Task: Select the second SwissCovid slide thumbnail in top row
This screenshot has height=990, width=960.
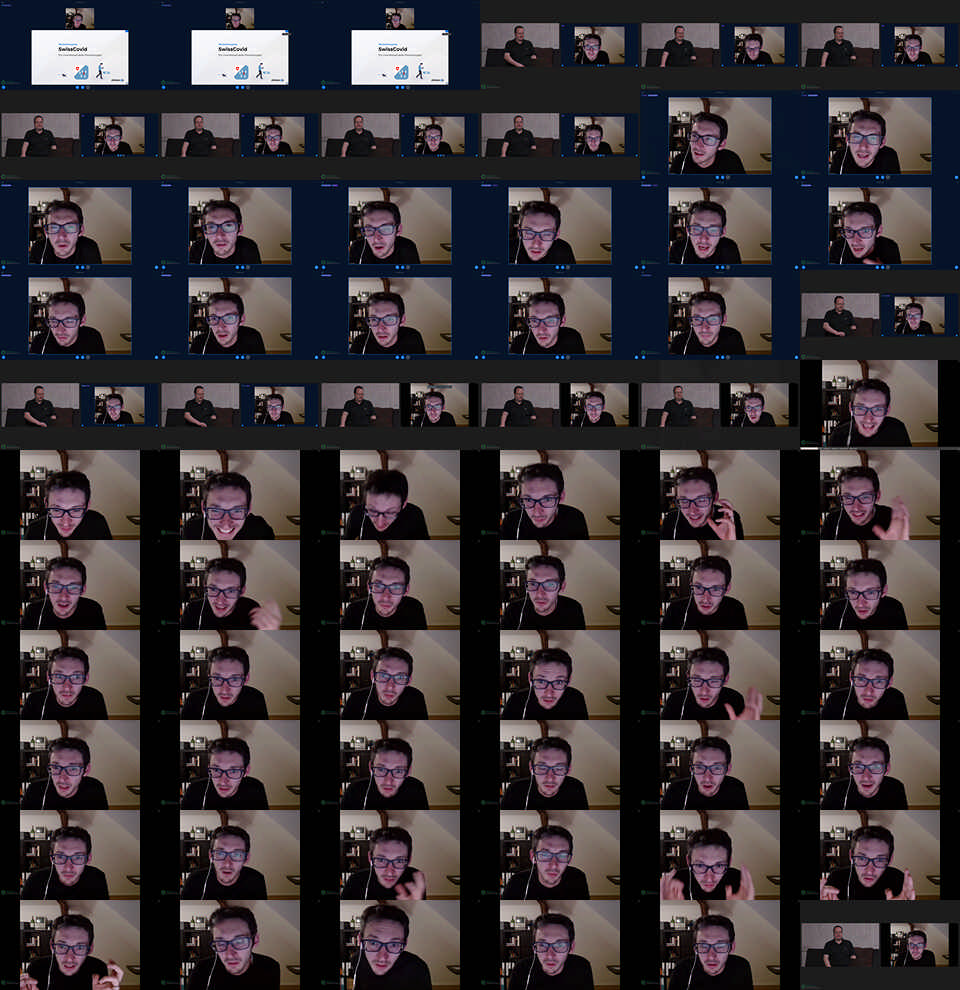Action: (x=240, y=45)
